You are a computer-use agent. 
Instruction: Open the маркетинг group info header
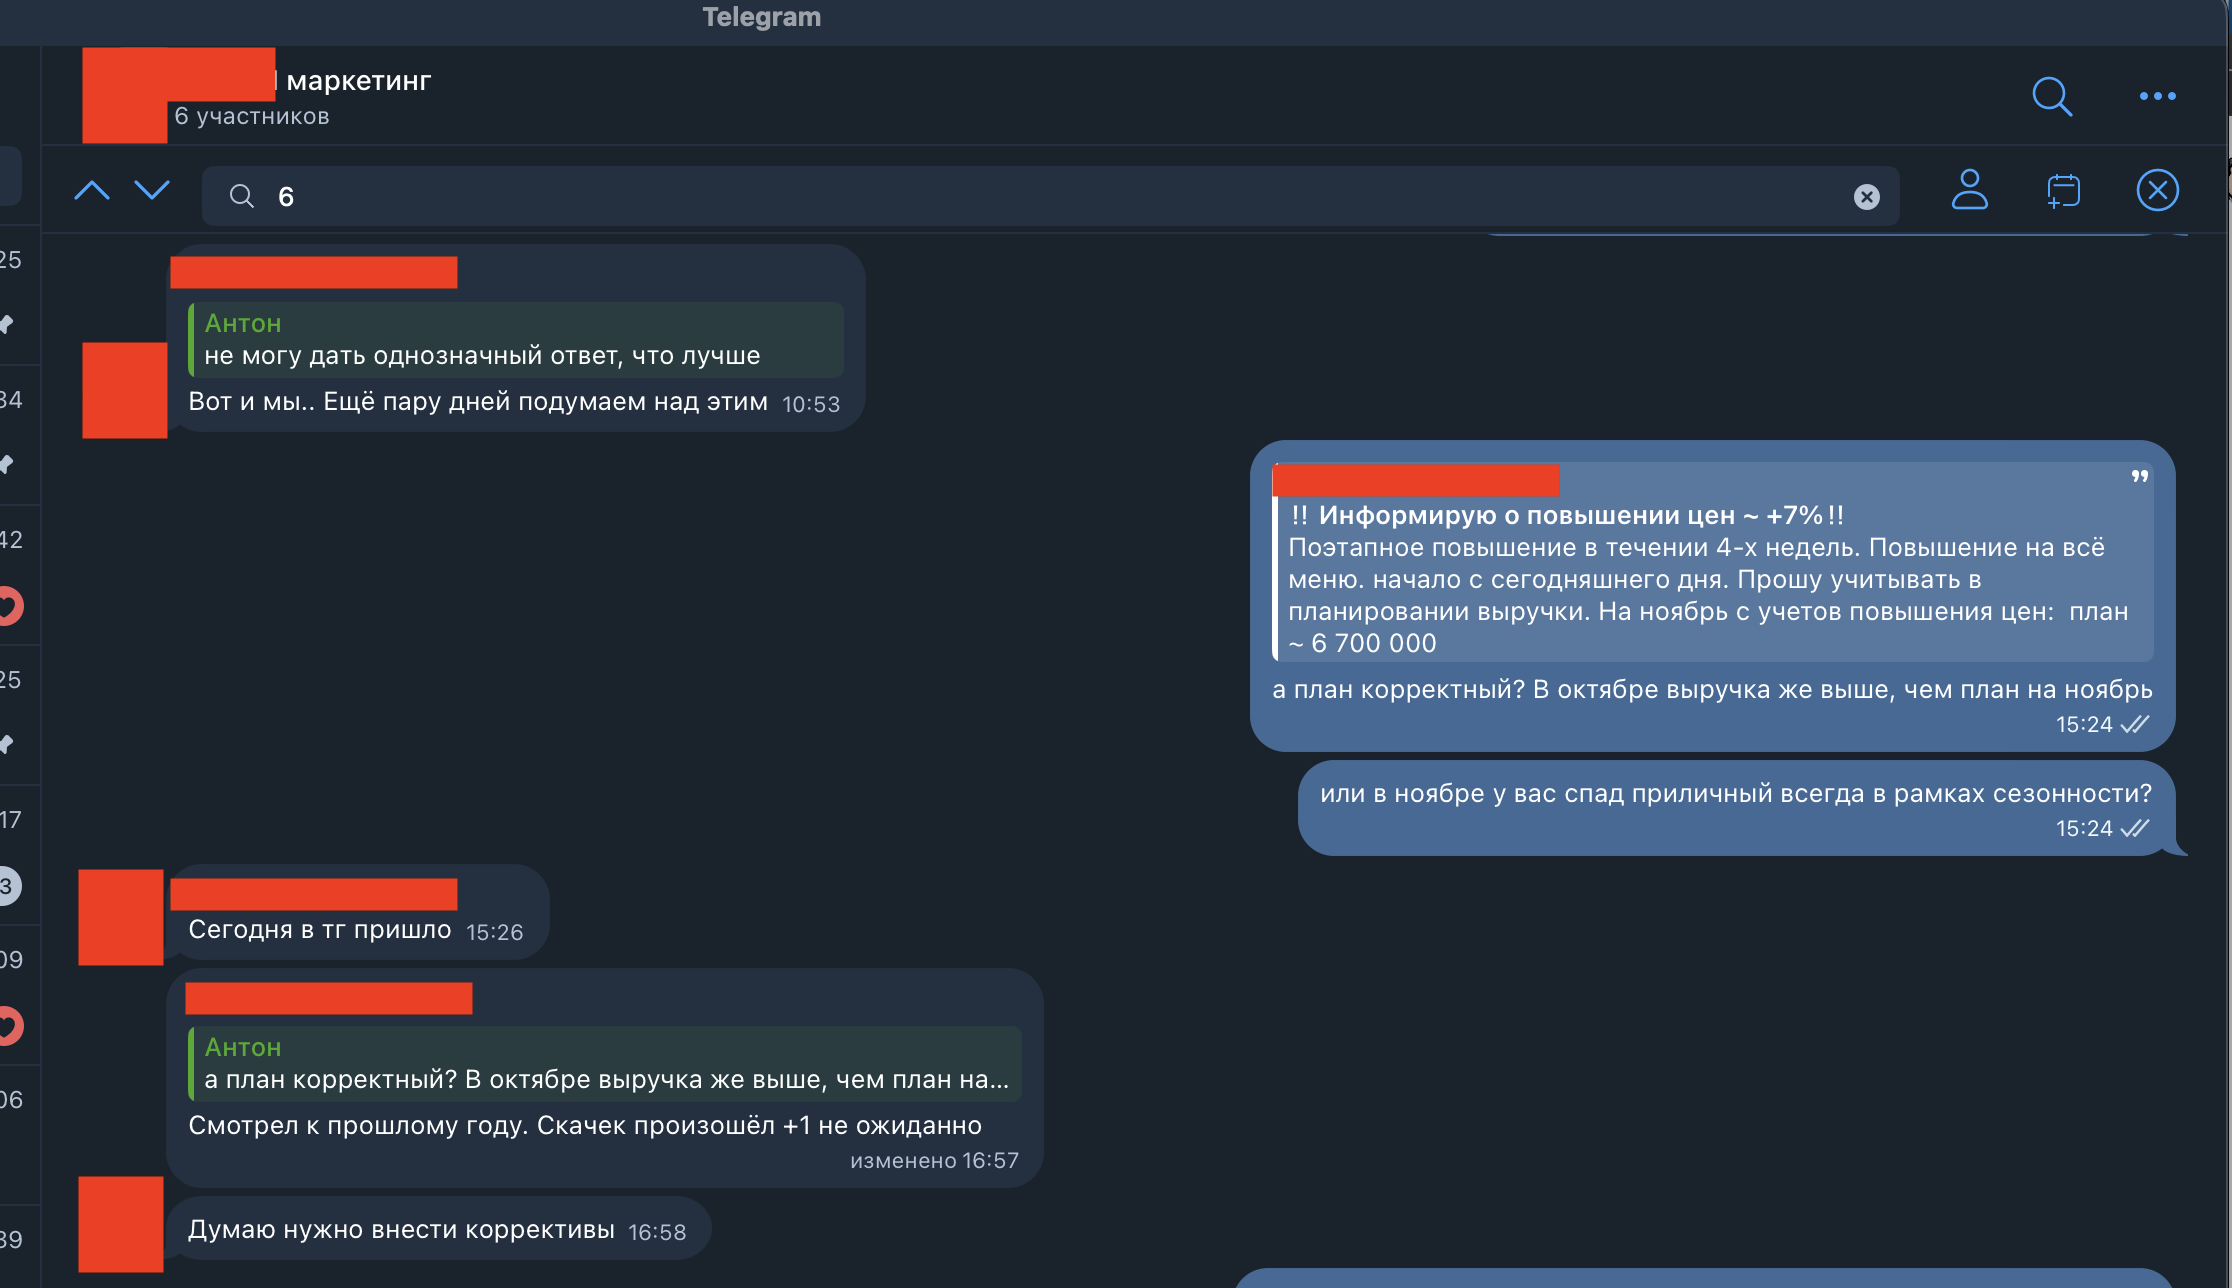point(358,80)
